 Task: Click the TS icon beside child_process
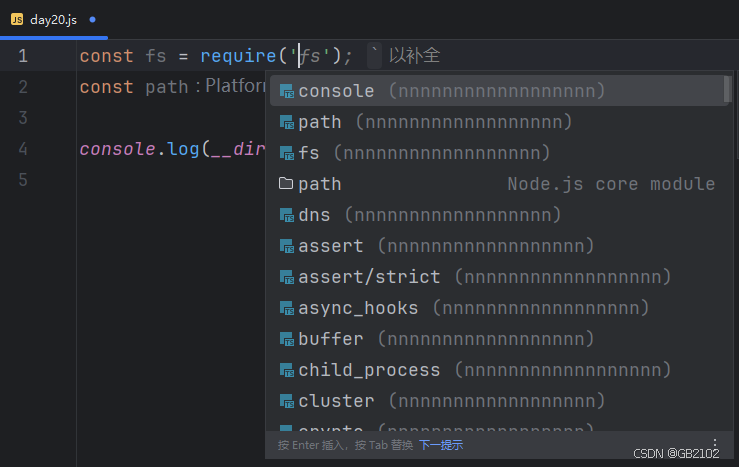tap(287, 370)
